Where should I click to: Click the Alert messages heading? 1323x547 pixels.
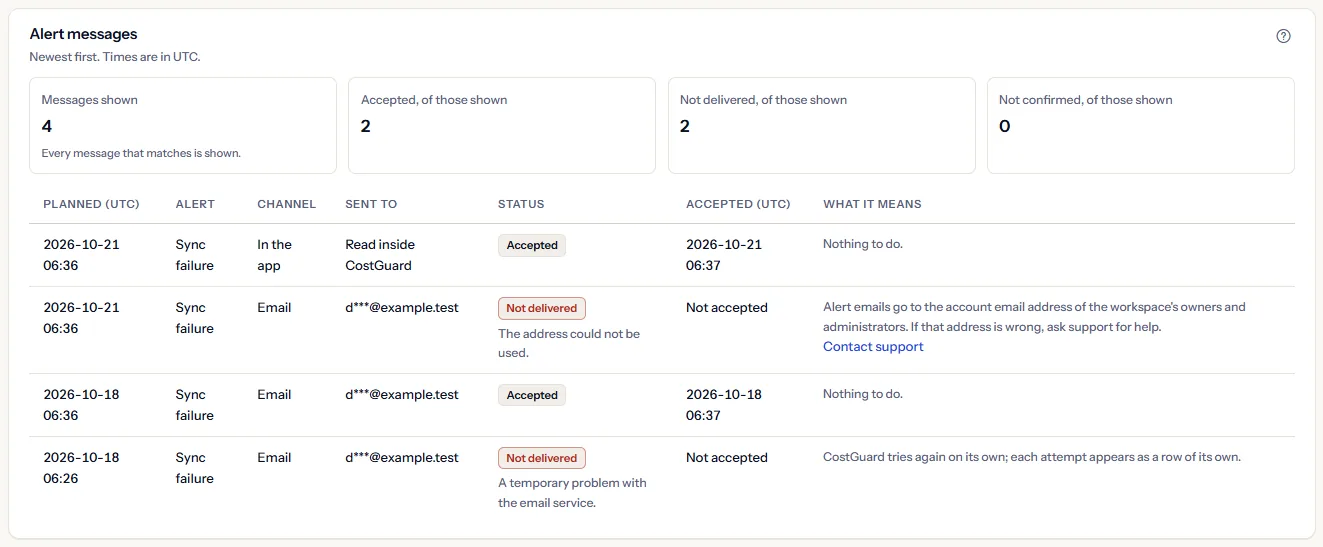click(83, 34)
